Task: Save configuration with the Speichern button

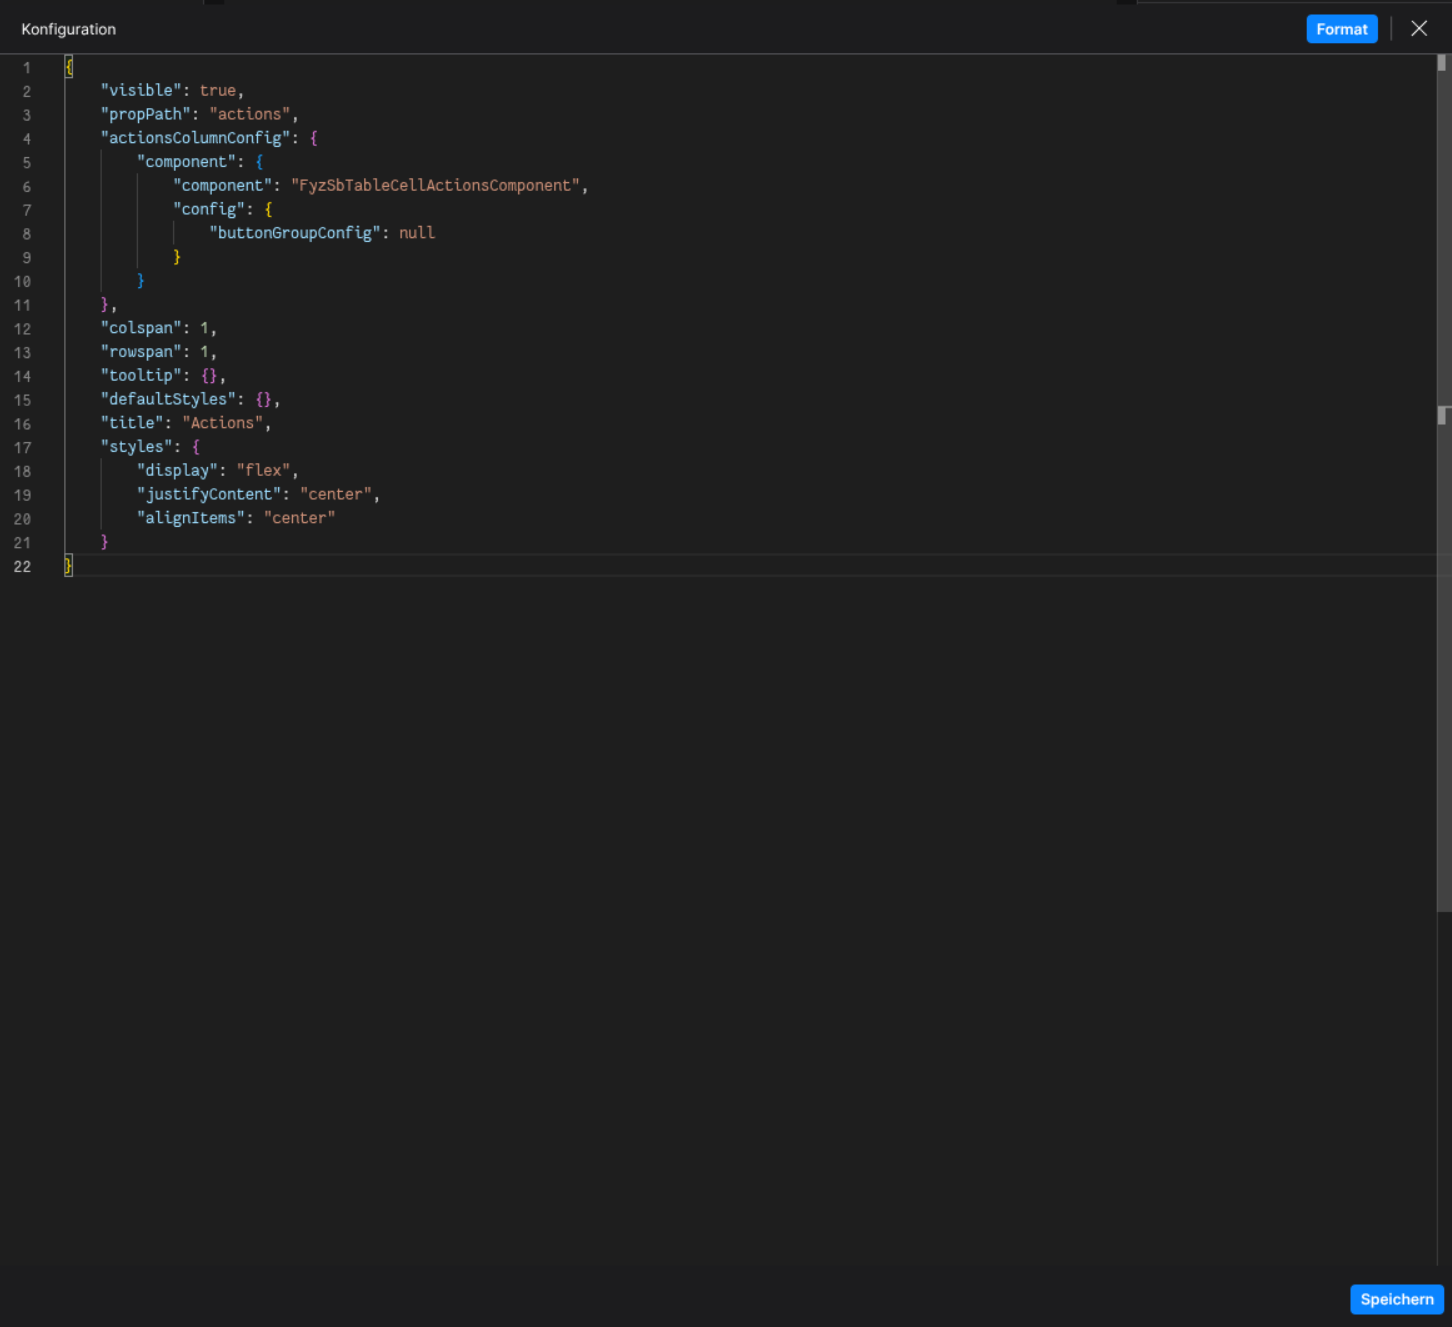Action: click(1396, 1299)
